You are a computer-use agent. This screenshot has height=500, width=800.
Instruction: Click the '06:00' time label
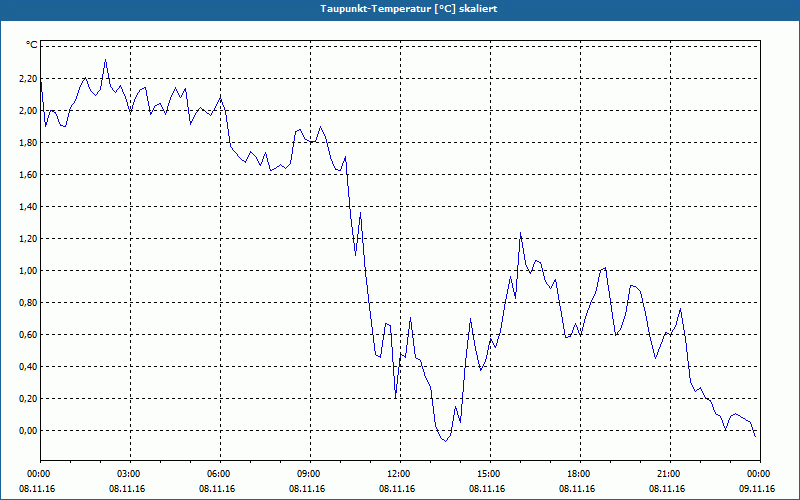(218, 474)
